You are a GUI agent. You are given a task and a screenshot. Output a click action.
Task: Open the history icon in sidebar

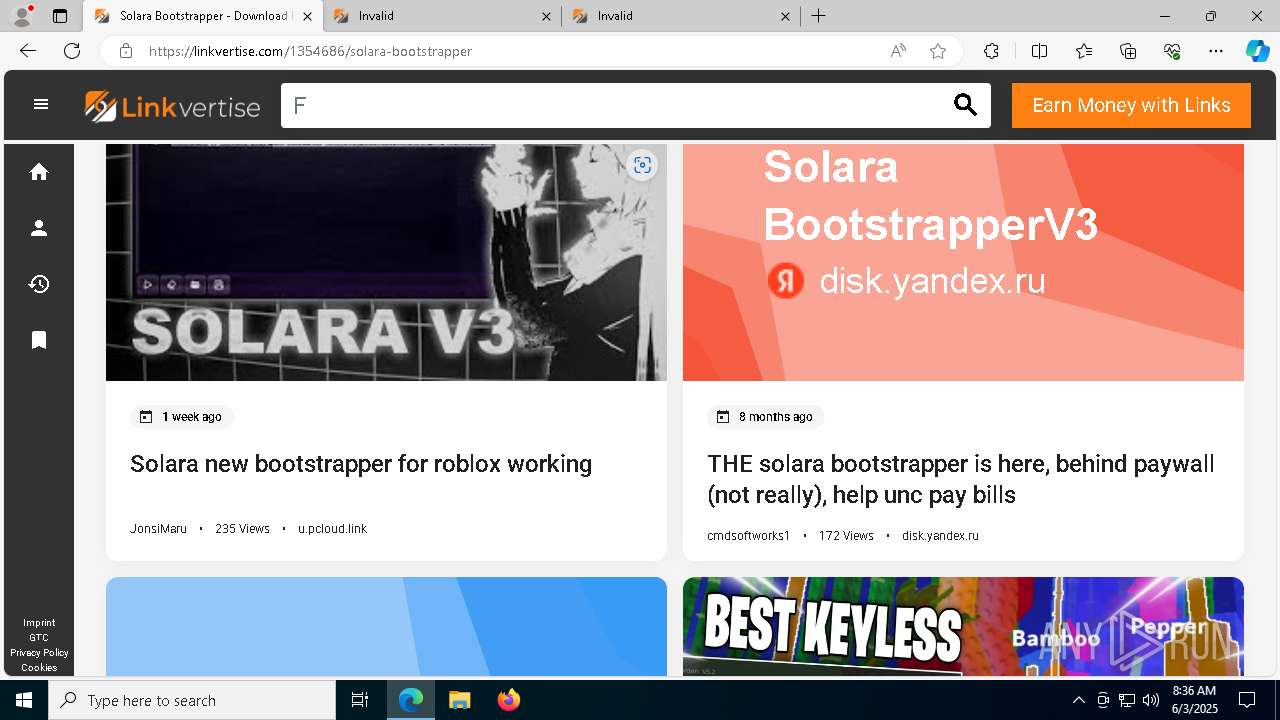tap(39, 284)
